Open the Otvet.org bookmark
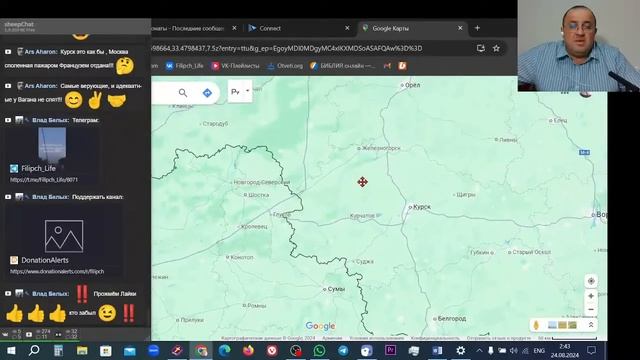The width and height of the screenshot is (640, 360). [x=285, y=66]
